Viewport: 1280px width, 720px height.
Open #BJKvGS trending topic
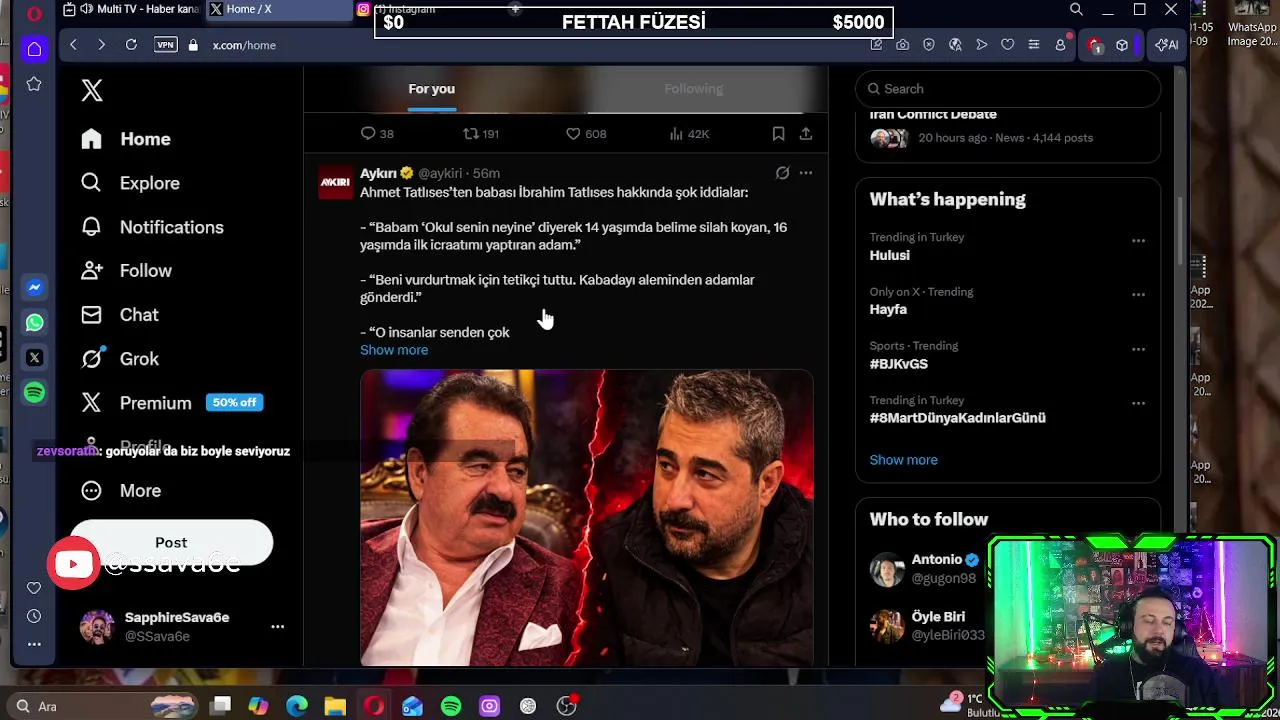click(x=898, y=364)
